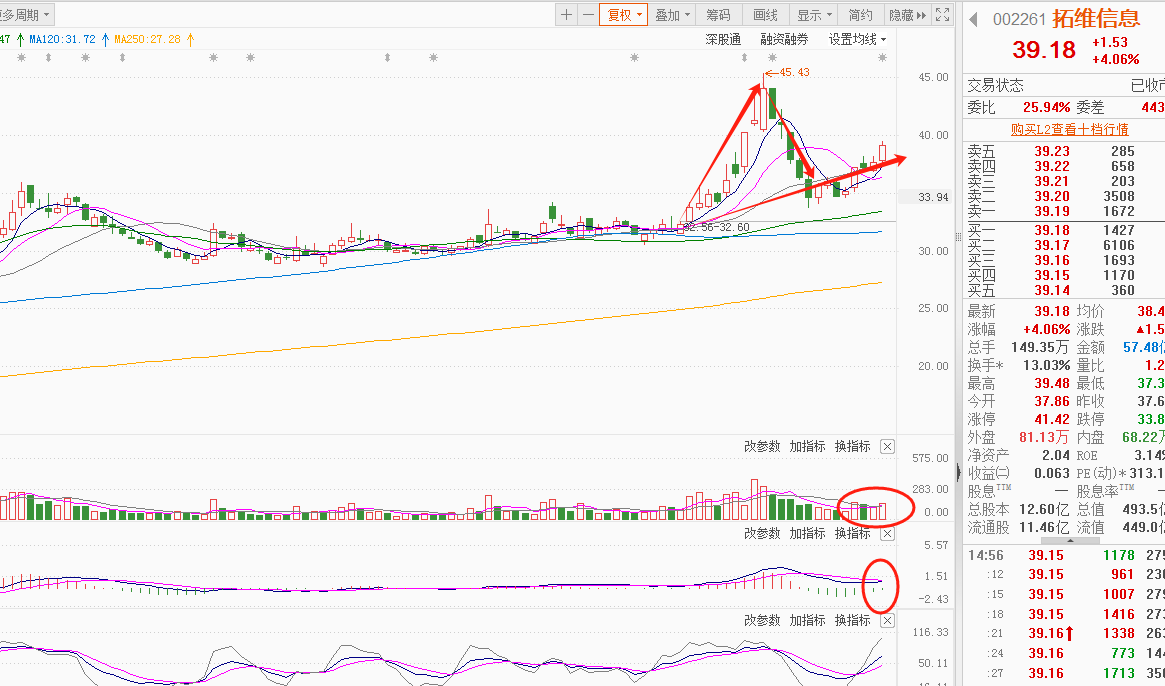The height and width of the screenshot is (686, 1165).
Task: Expand the 显示 display dropdown
Action: point(814,15)
